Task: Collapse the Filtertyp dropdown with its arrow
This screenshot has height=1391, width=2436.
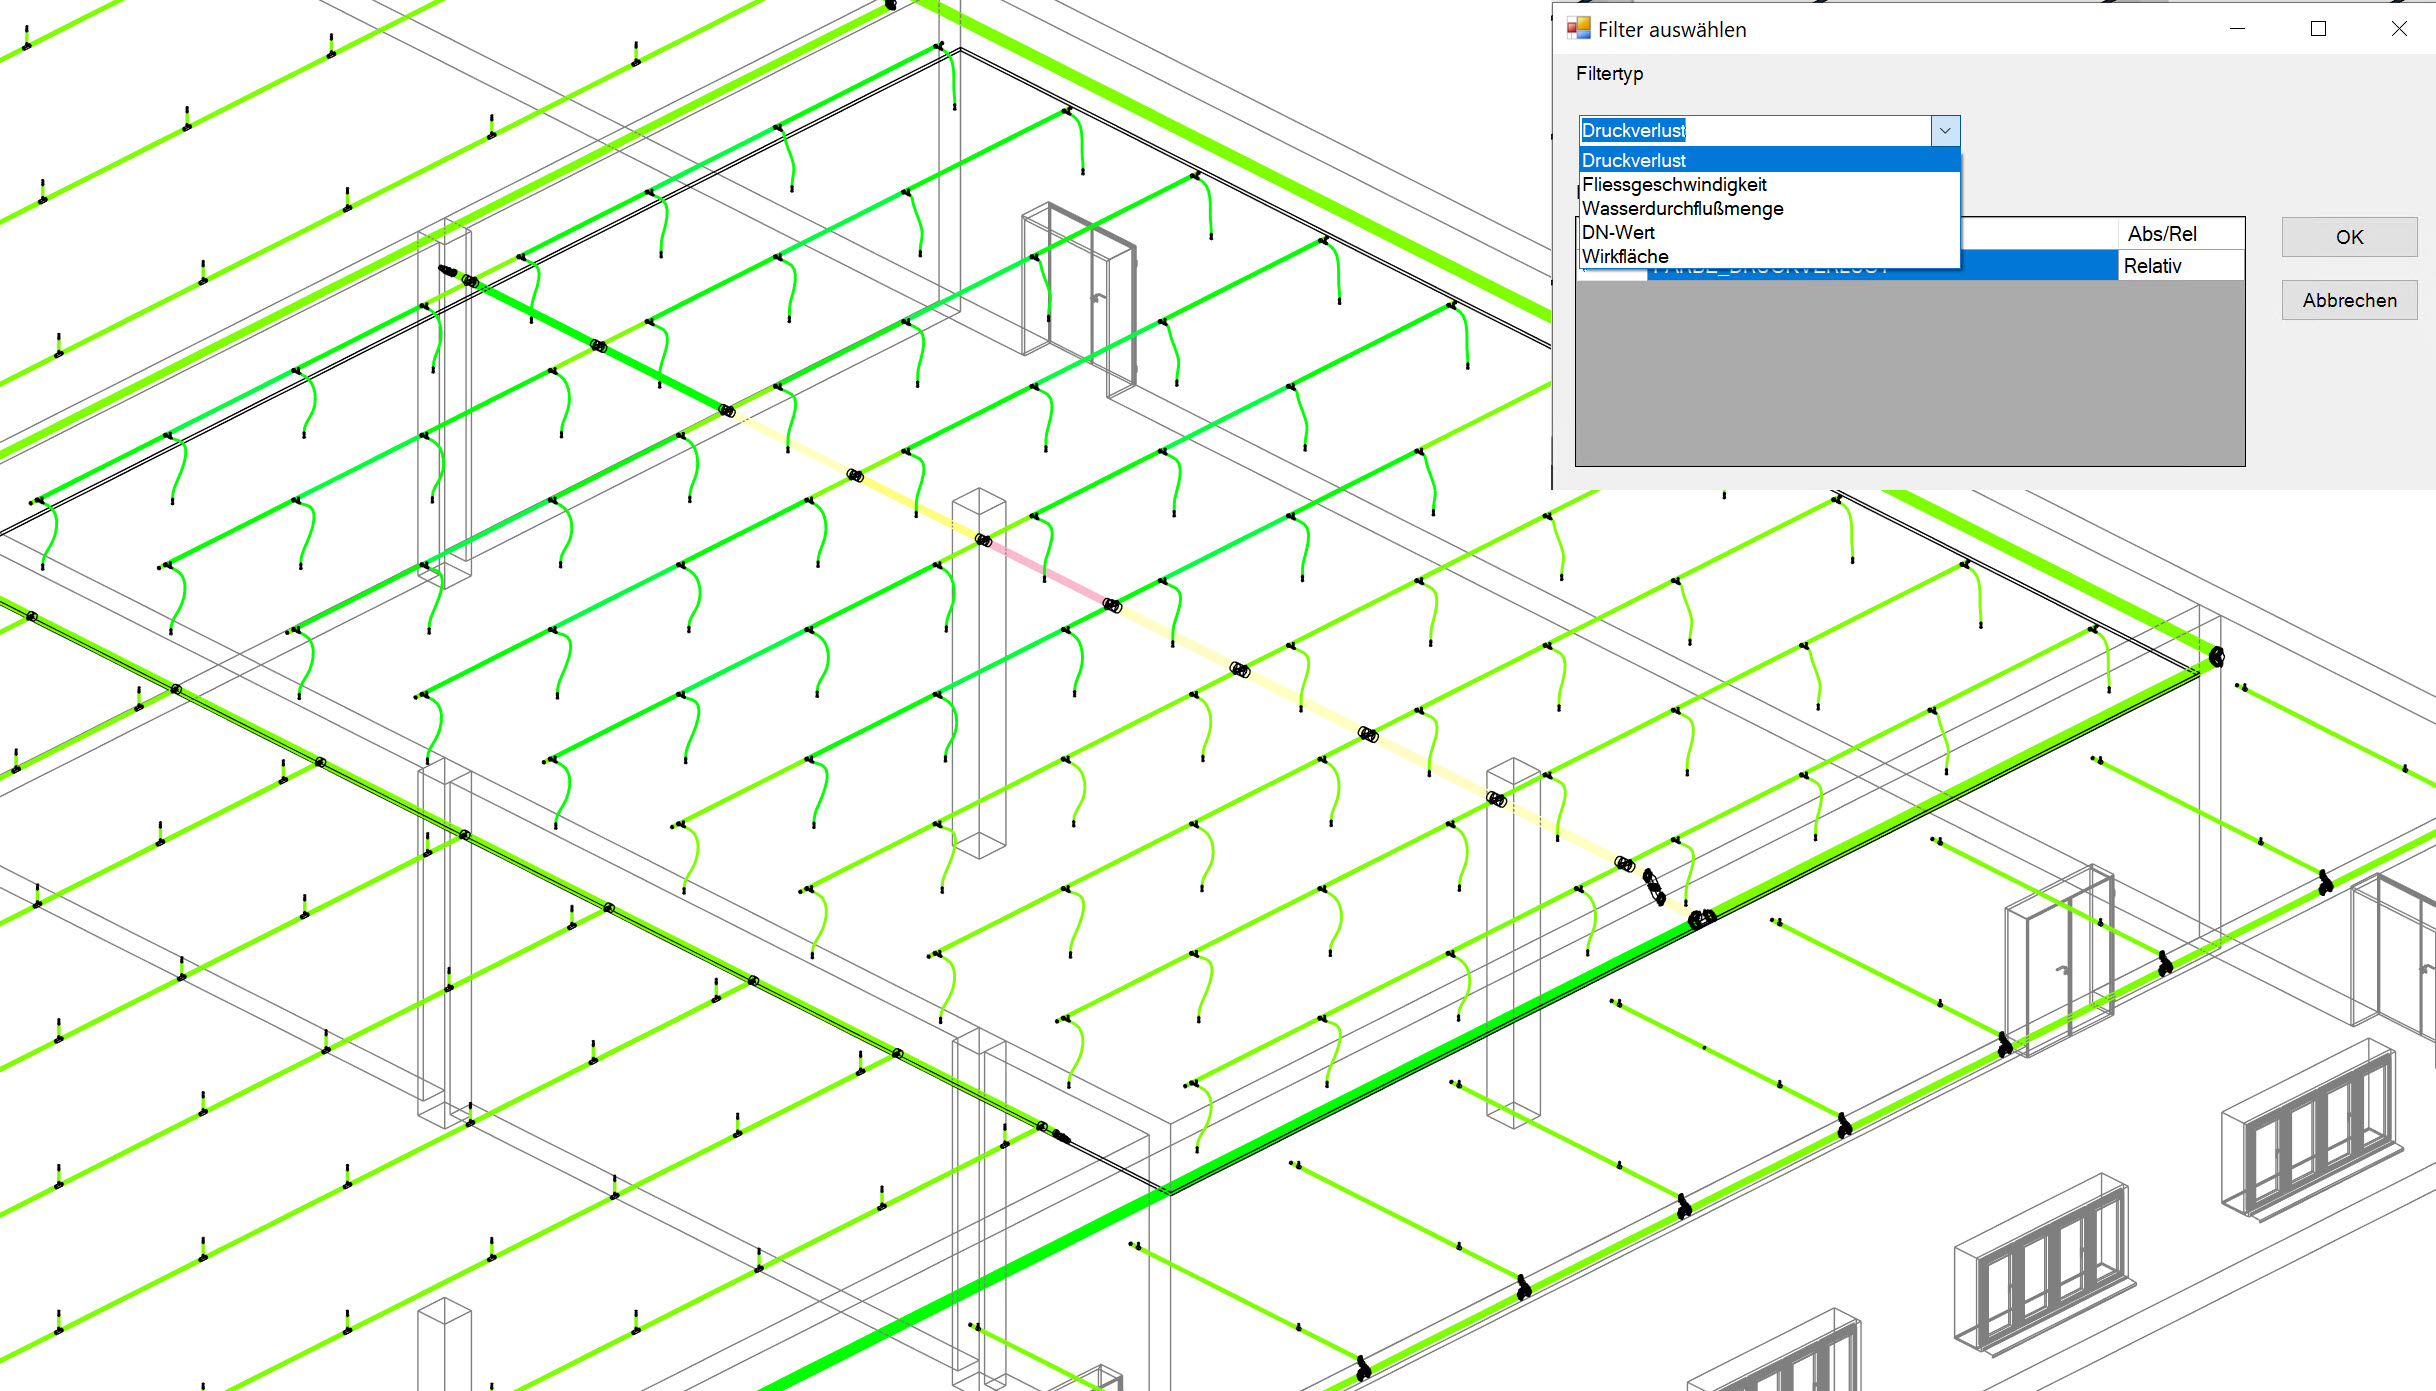Action: pyautogui.click(x=1945, y=130)
